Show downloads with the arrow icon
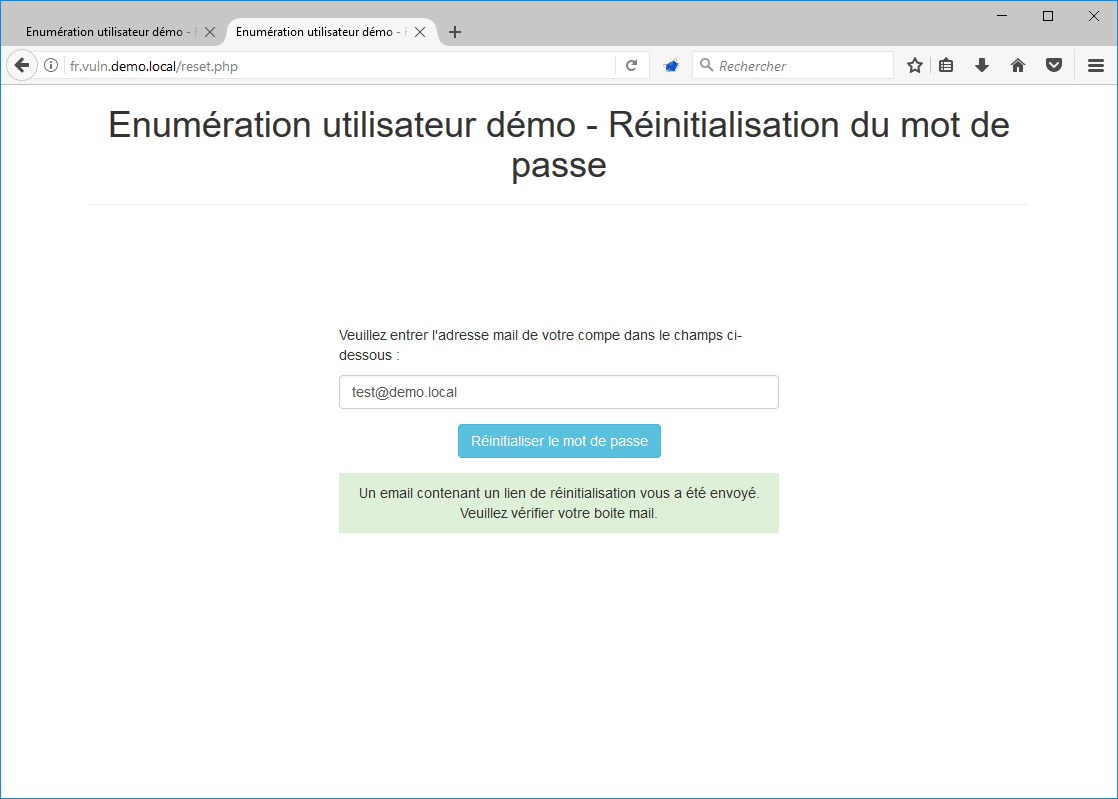The image size is (1118, 799). tap(981, 65)
